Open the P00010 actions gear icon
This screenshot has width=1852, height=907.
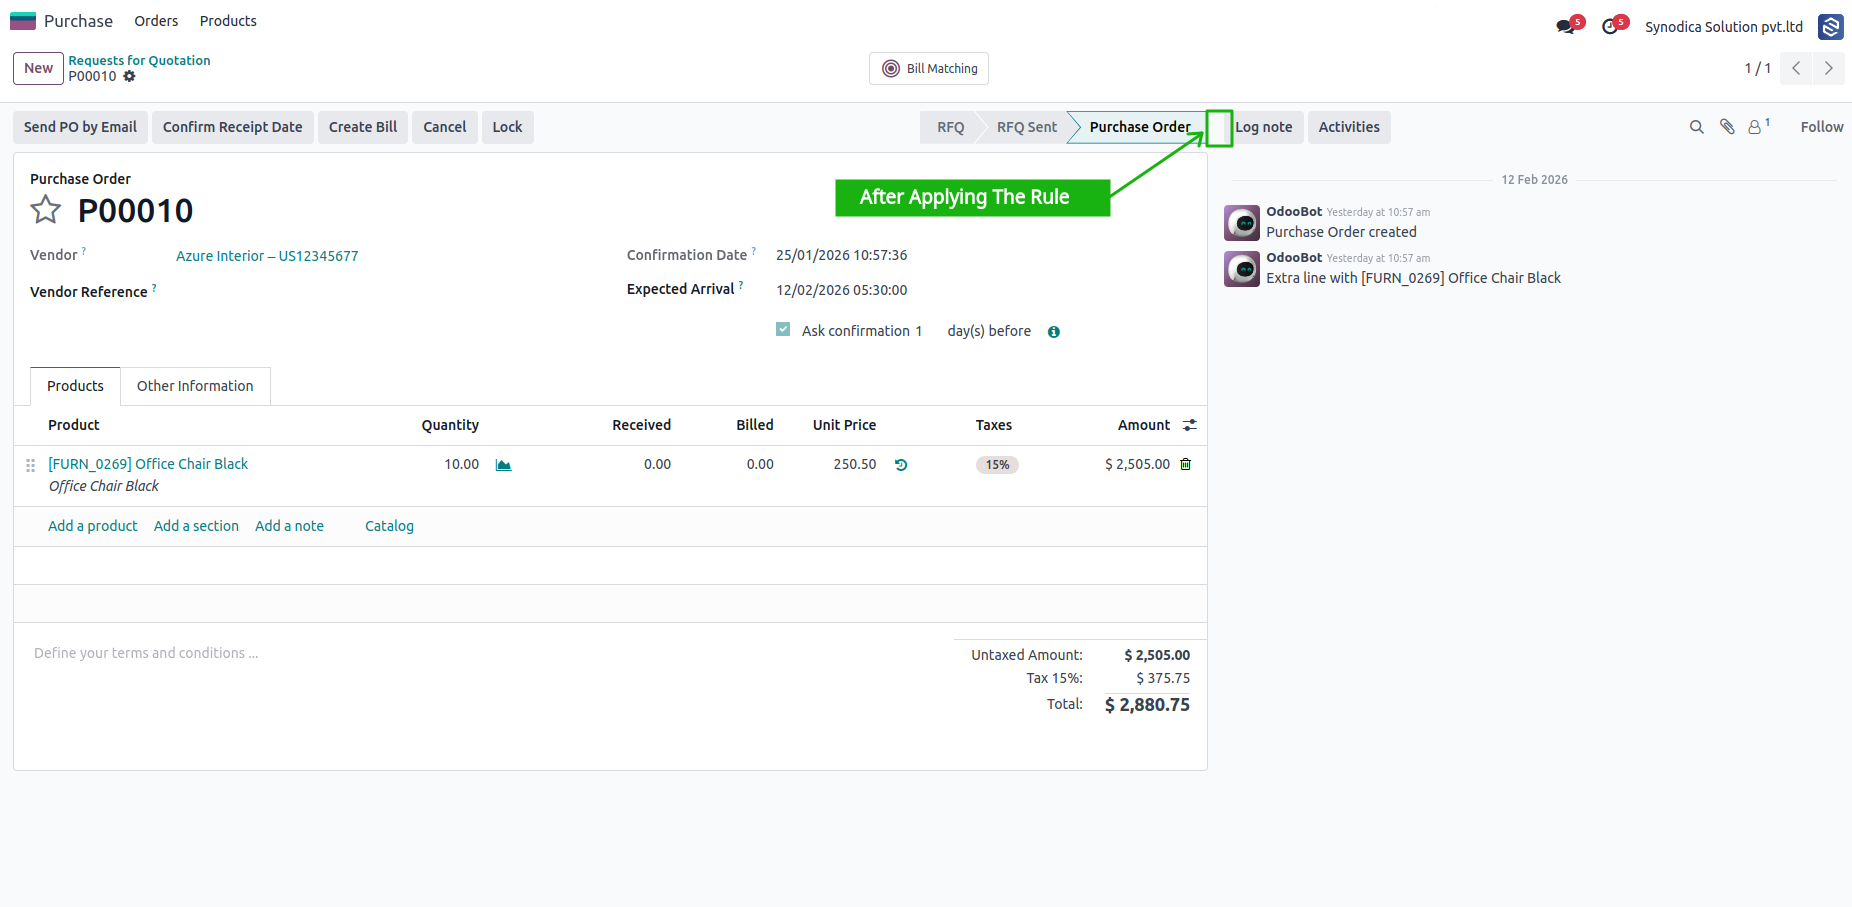tap(129, 76)
